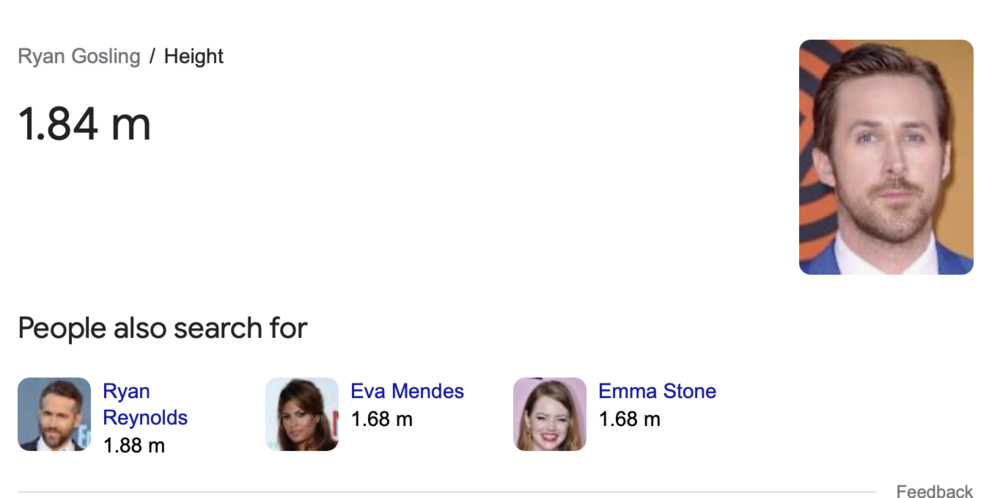Open the Eva Mendes thumbnail photo
The width and height of the screenshot is (1000, 498).
coord(302,414)
